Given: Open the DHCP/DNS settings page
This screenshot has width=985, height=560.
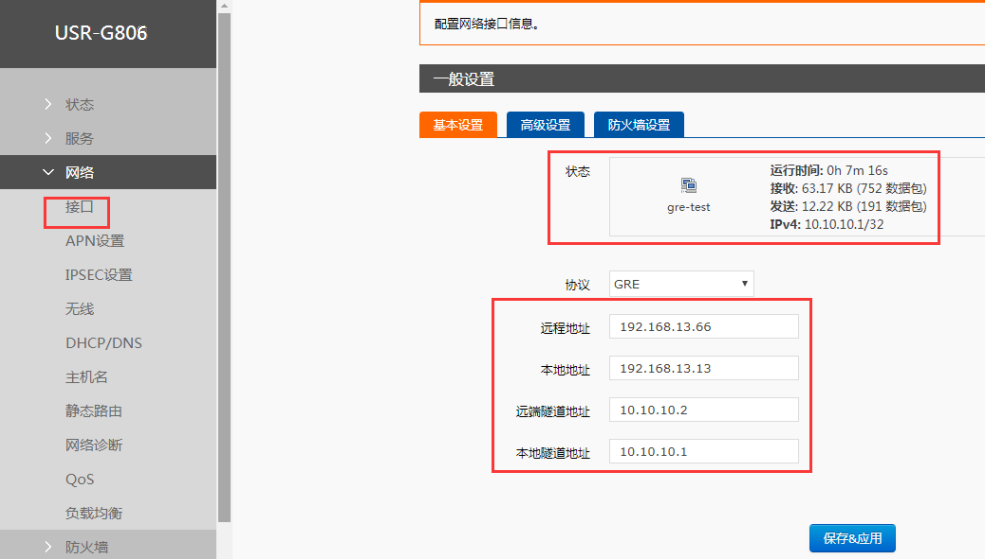Looking at the screenshot, I should point(104,343).
